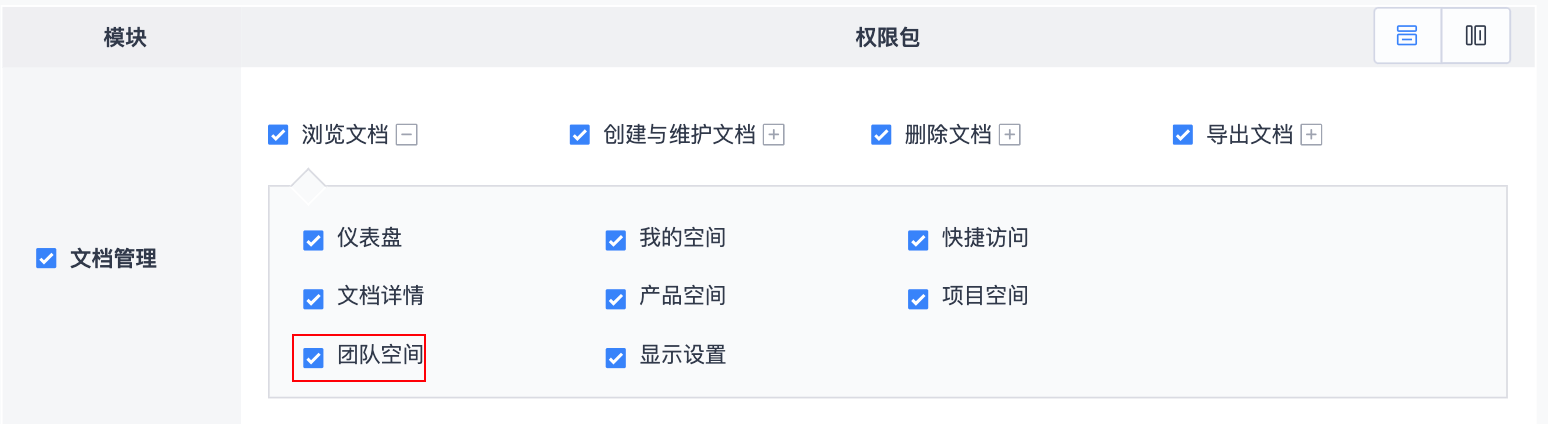Expand the 导出文档 permission package

pyautogui.click(x=1312, y=135)
